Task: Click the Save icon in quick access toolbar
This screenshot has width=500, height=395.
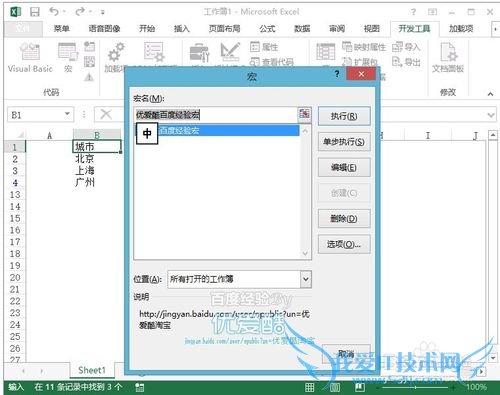Action: pyautogui.click(x=34, y=12)
